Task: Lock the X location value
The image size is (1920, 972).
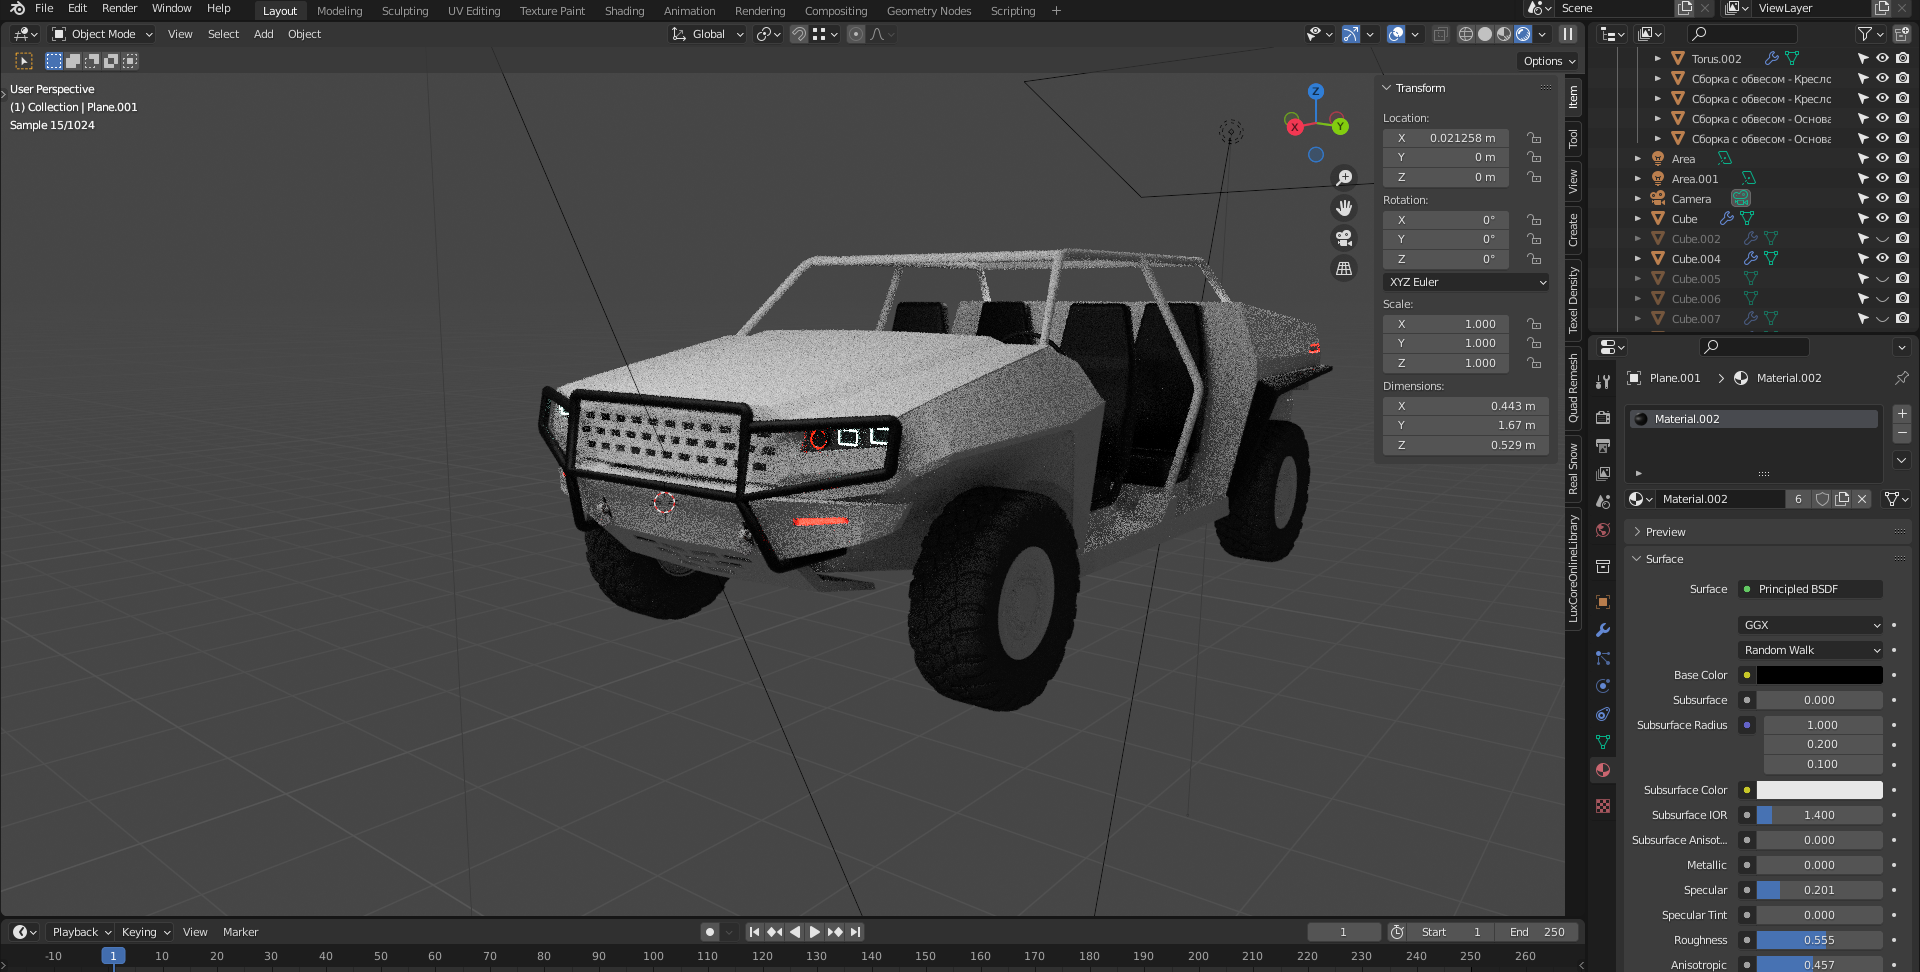Action: tap(1533, 138)
